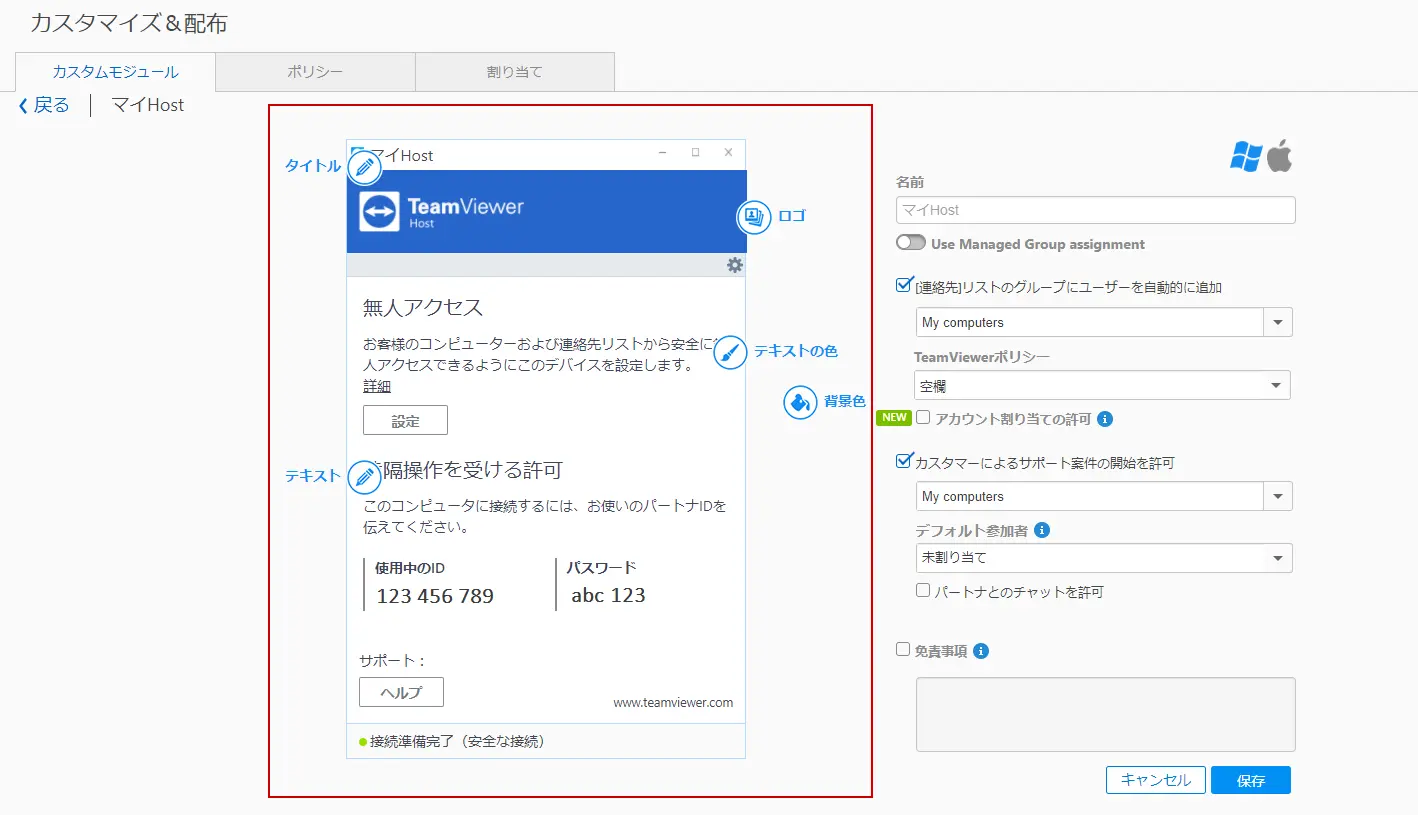Uncheck auto-add users to contact list group
The height and width of the screenshot is (815, 1418).
(x=905, y=285)
